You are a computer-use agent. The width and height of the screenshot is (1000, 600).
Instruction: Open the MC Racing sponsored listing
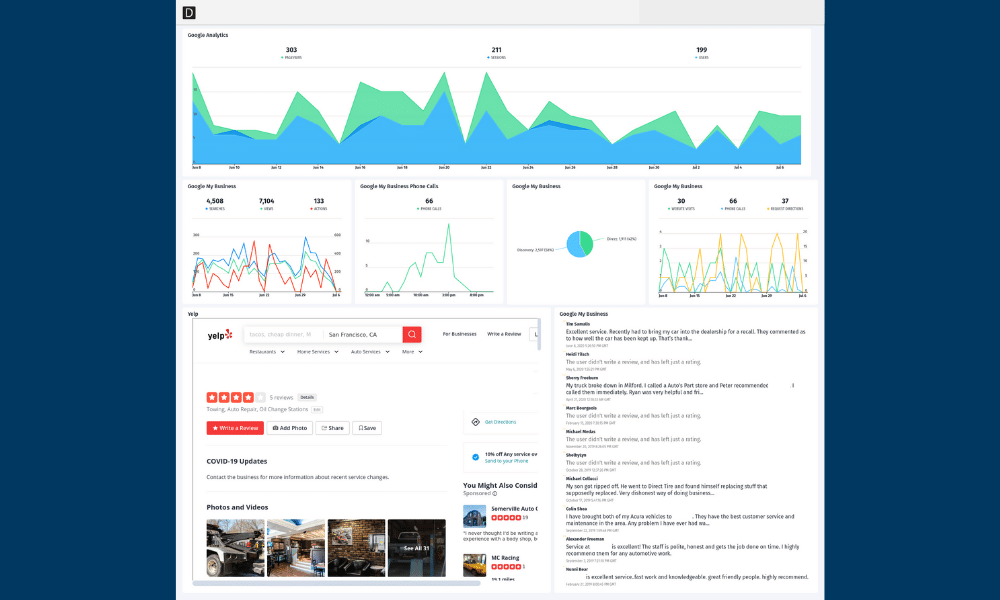coord(505,558)
